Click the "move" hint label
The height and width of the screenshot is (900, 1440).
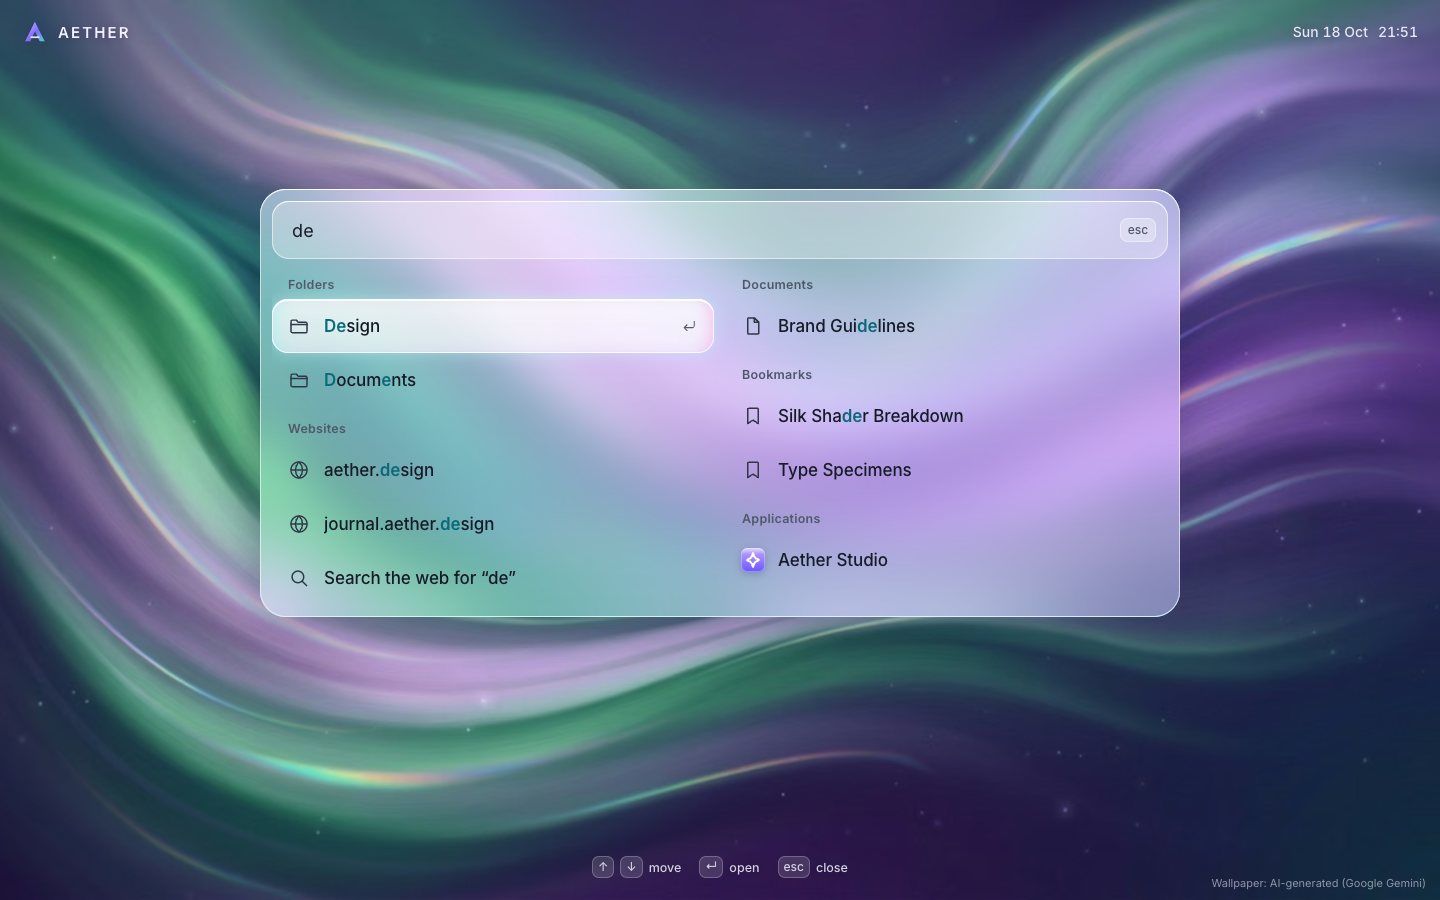[665, 868]
